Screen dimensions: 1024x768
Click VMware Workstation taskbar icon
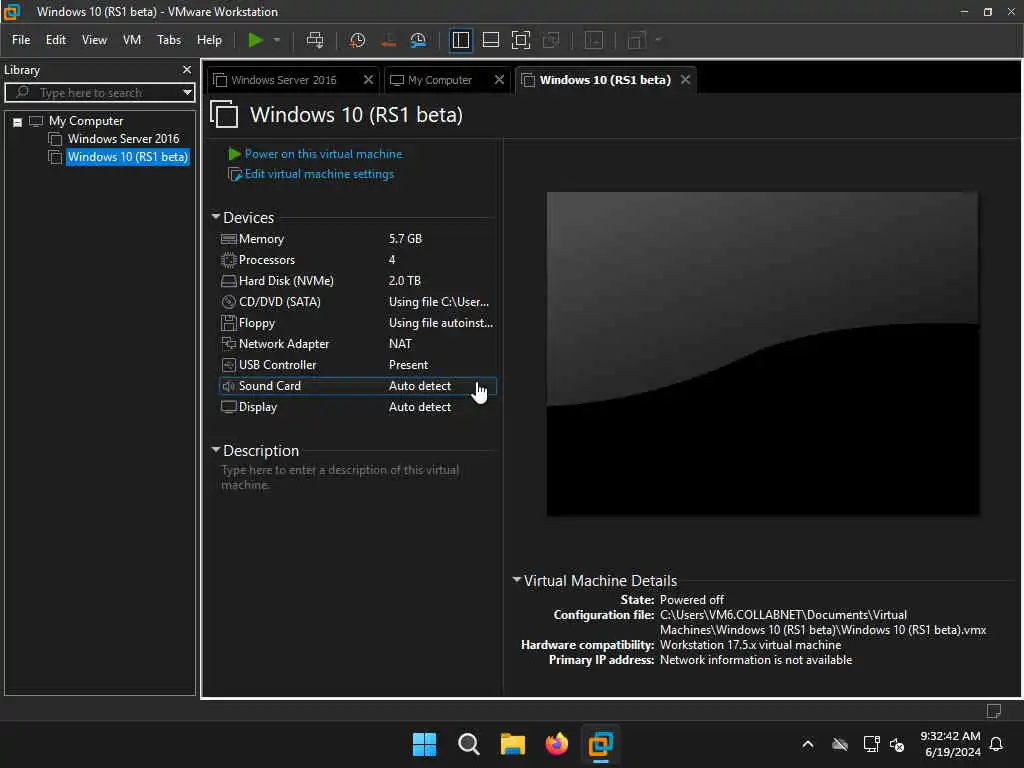pyautogui.click(x=600, y=744)
